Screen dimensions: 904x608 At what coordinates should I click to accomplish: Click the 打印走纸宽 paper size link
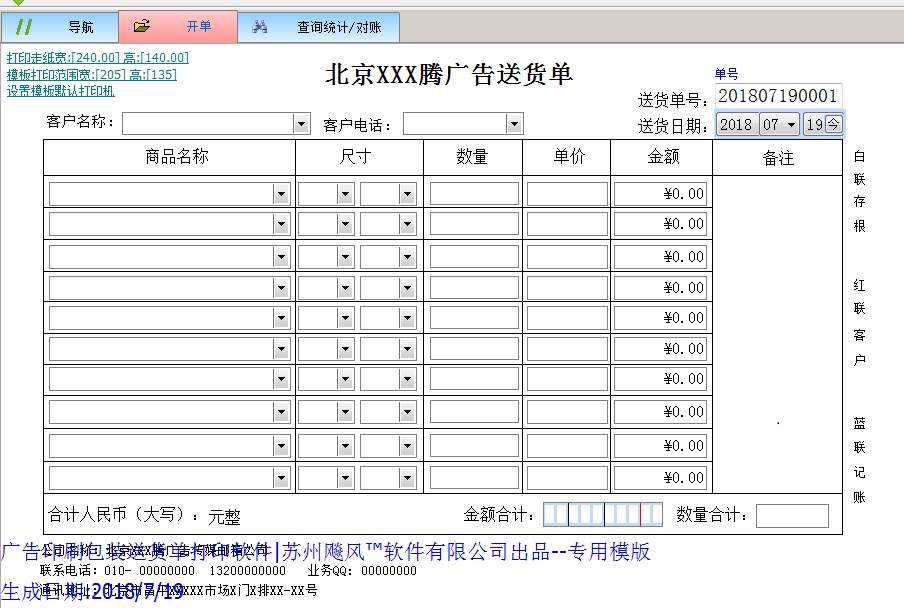(97, 58)
